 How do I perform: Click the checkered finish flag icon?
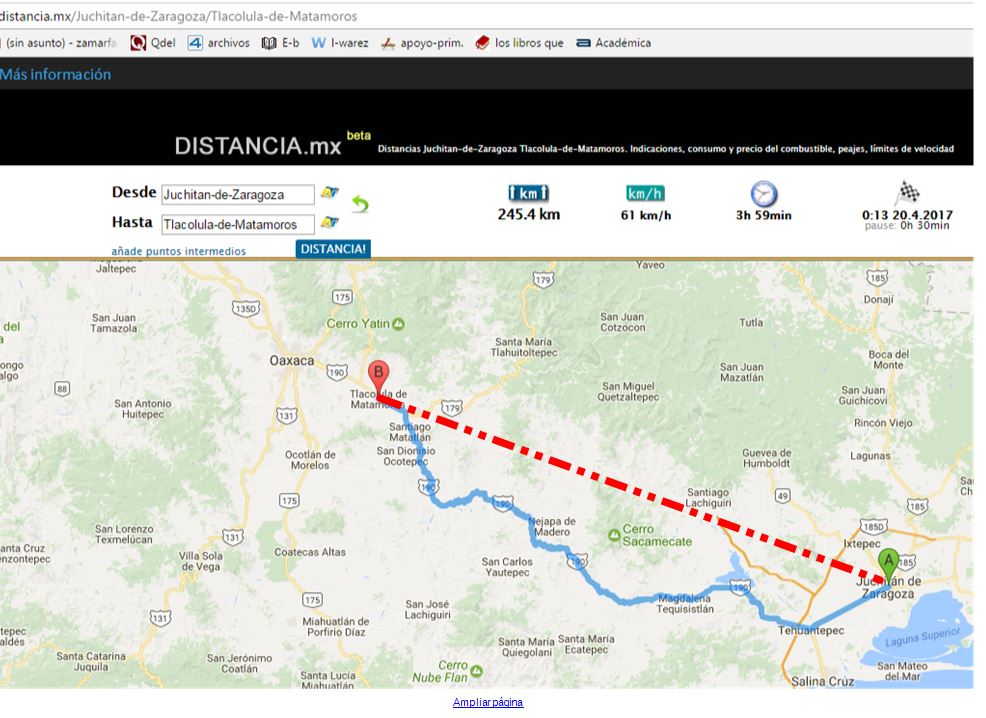pyautogui.click(x=909, y=191)
